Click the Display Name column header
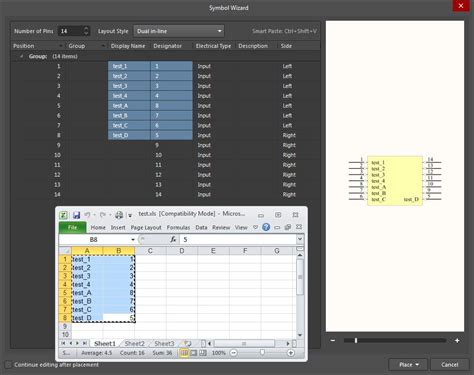This screenshot has width=474, height=375. 128,46
